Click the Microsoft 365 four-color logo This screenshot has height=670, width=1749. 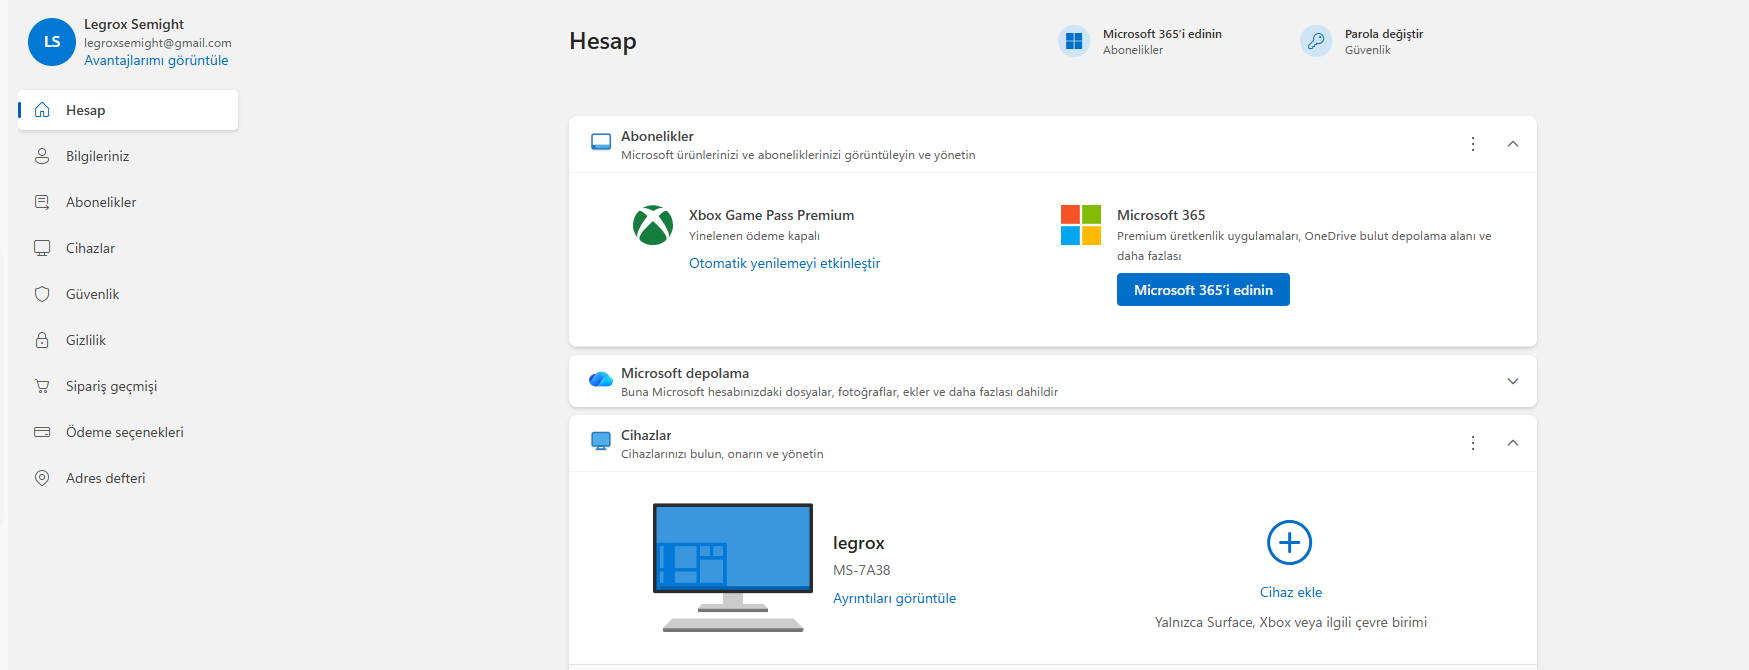1081,225
